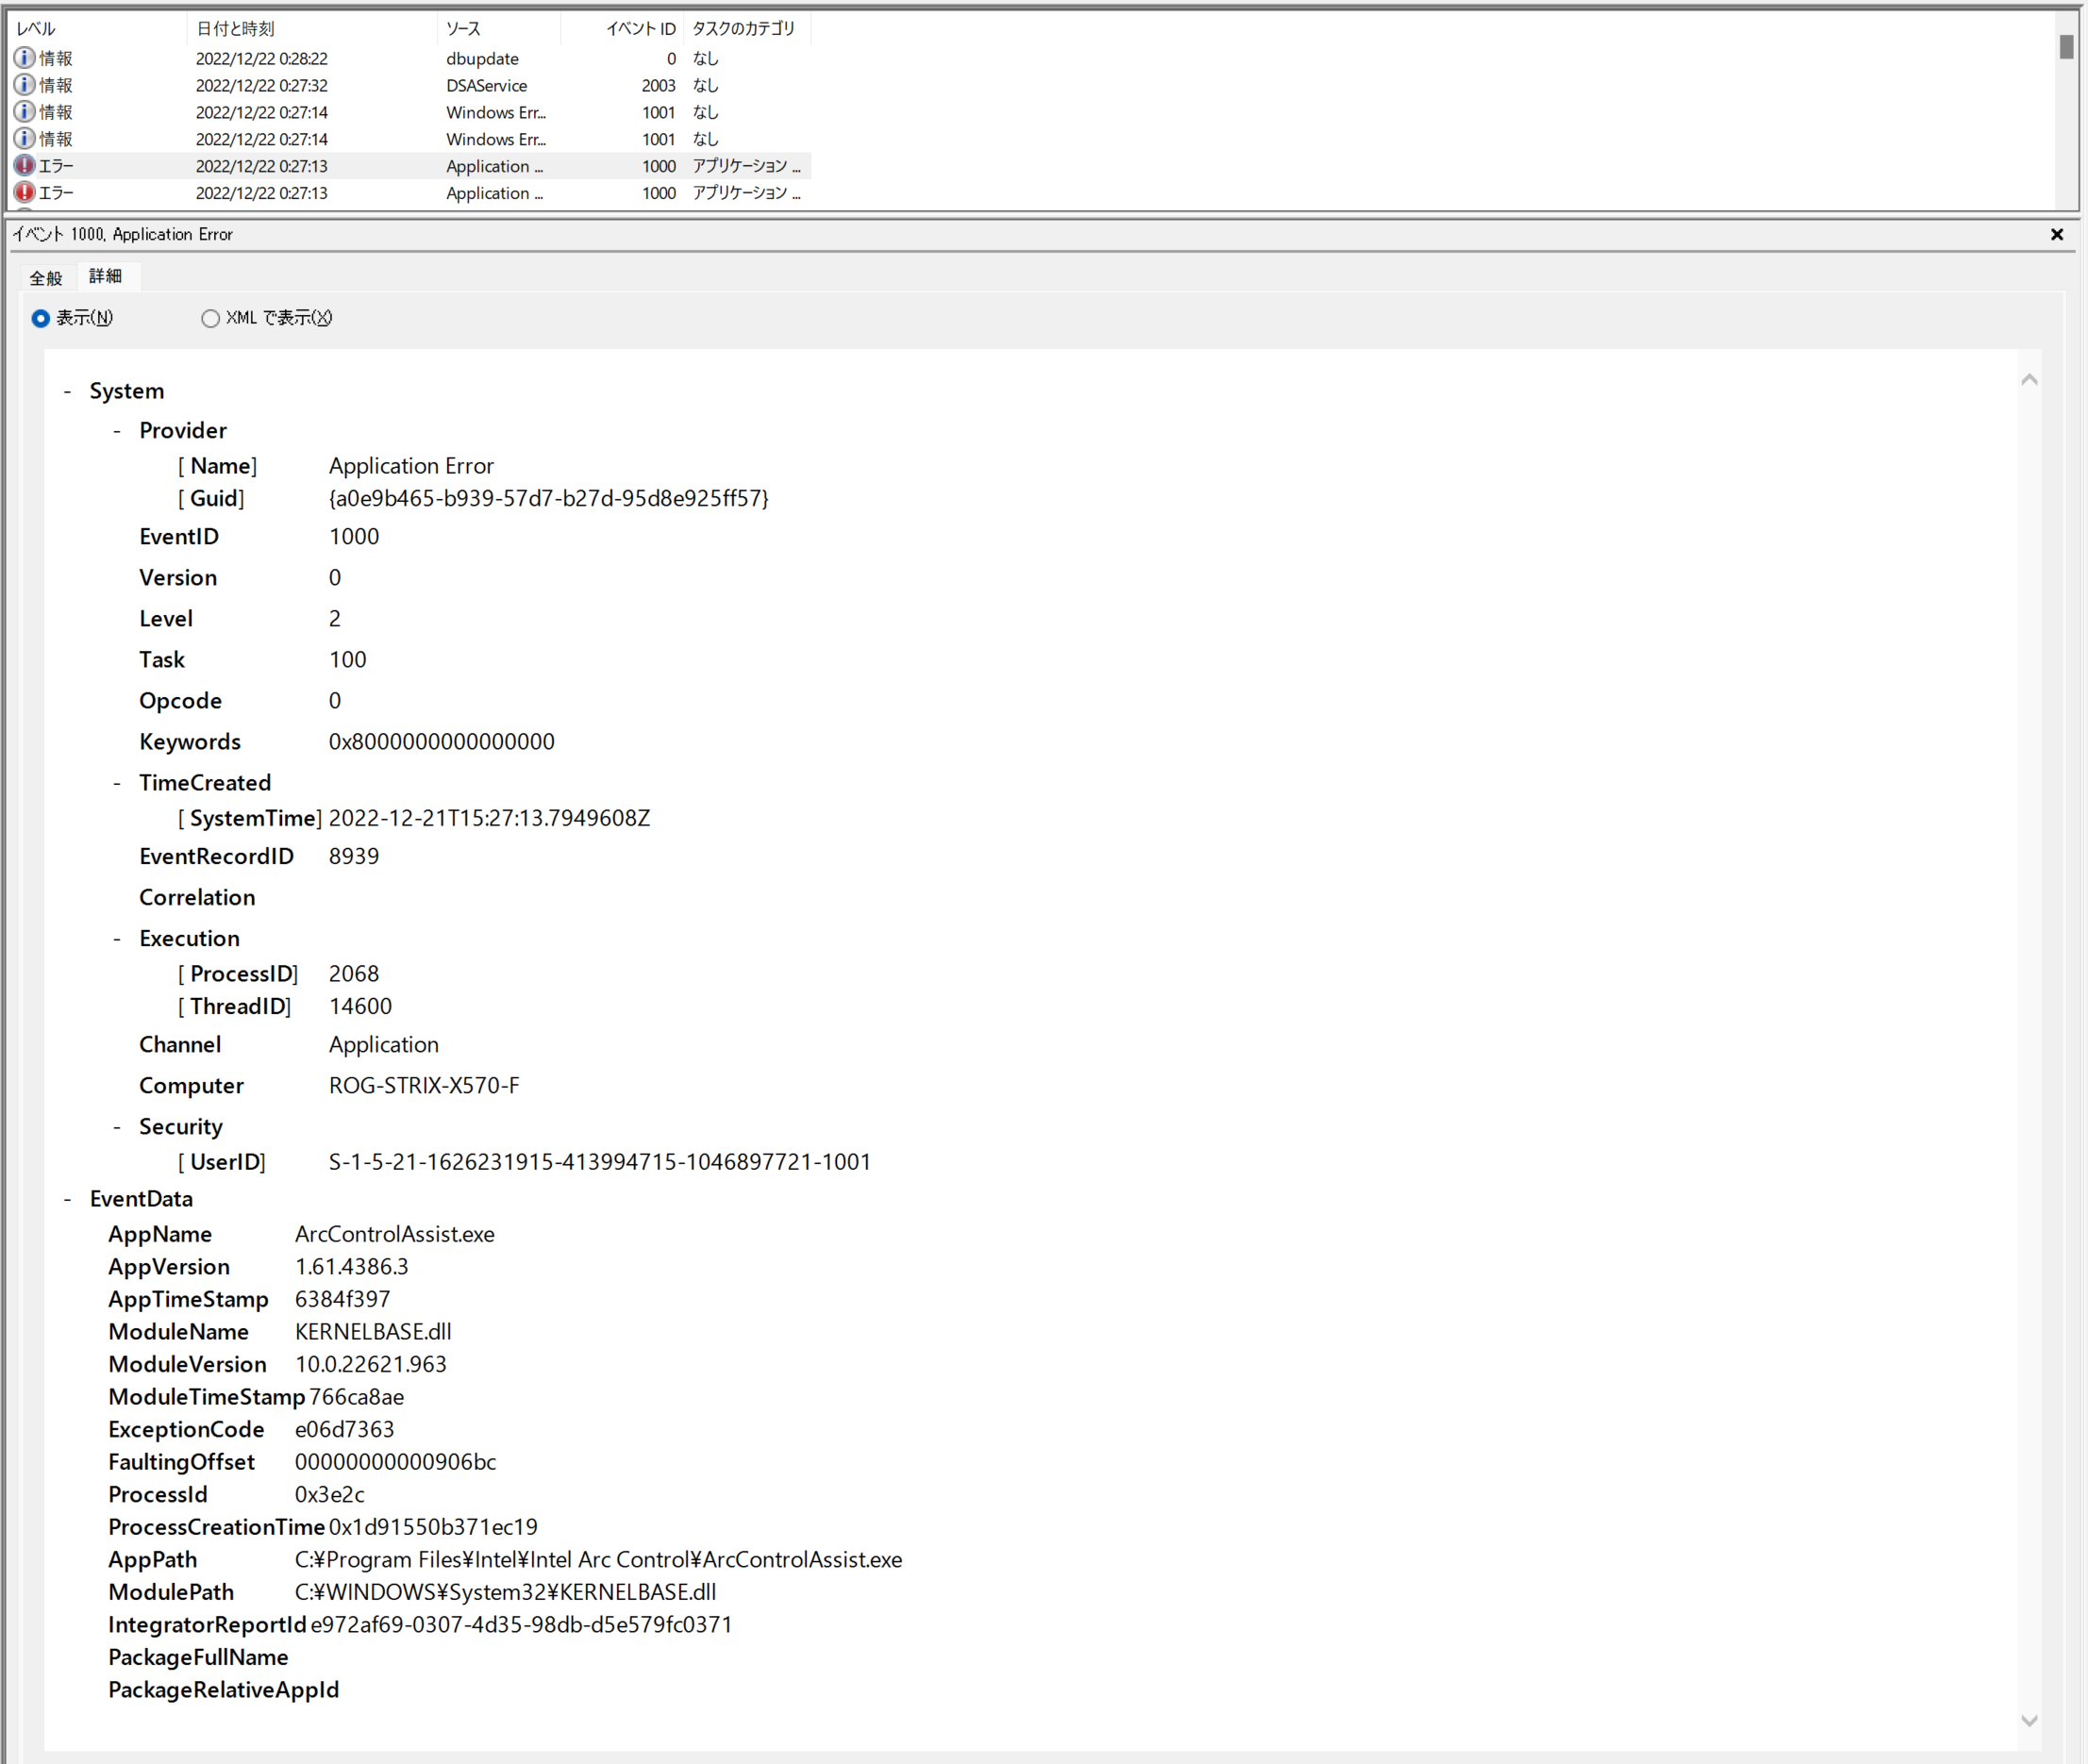This screenshot has height=1764, width=2088.
Task: Switch to the 詳細 tab
Action: point(106,277)
